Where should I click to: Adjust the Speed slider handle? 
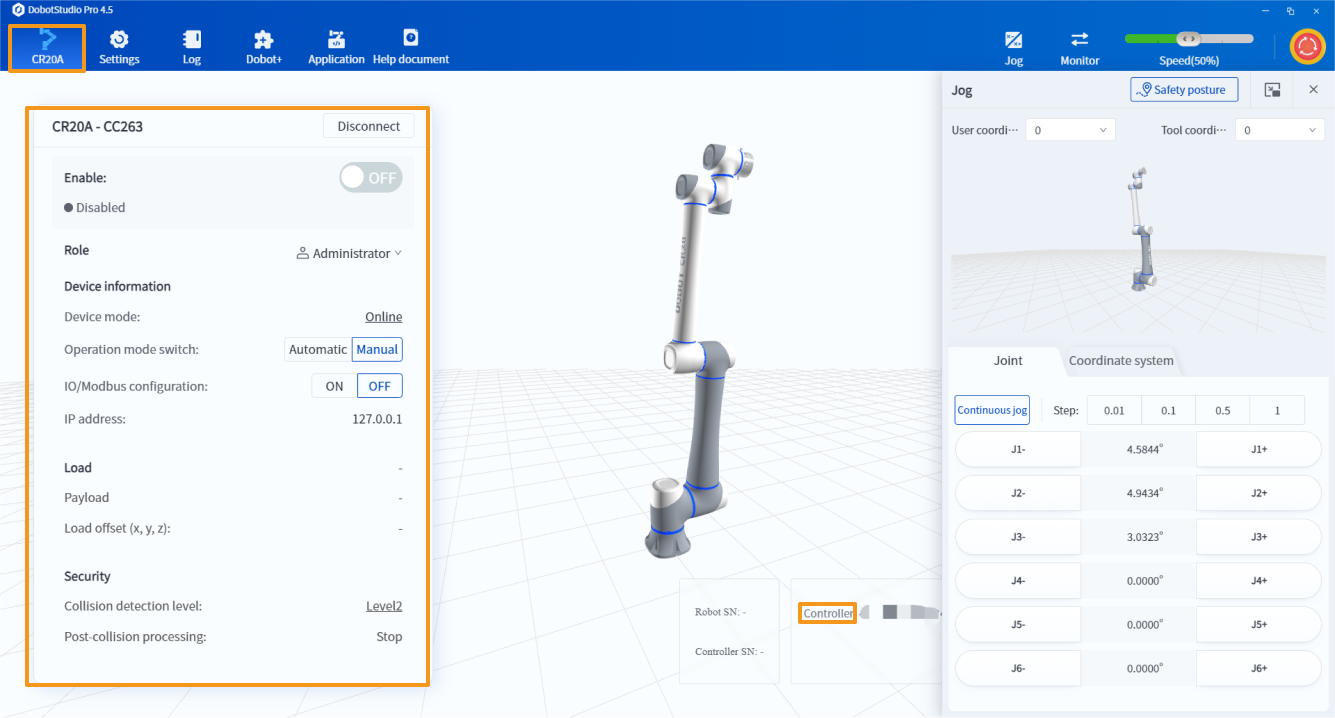(x=1188, y=38)
